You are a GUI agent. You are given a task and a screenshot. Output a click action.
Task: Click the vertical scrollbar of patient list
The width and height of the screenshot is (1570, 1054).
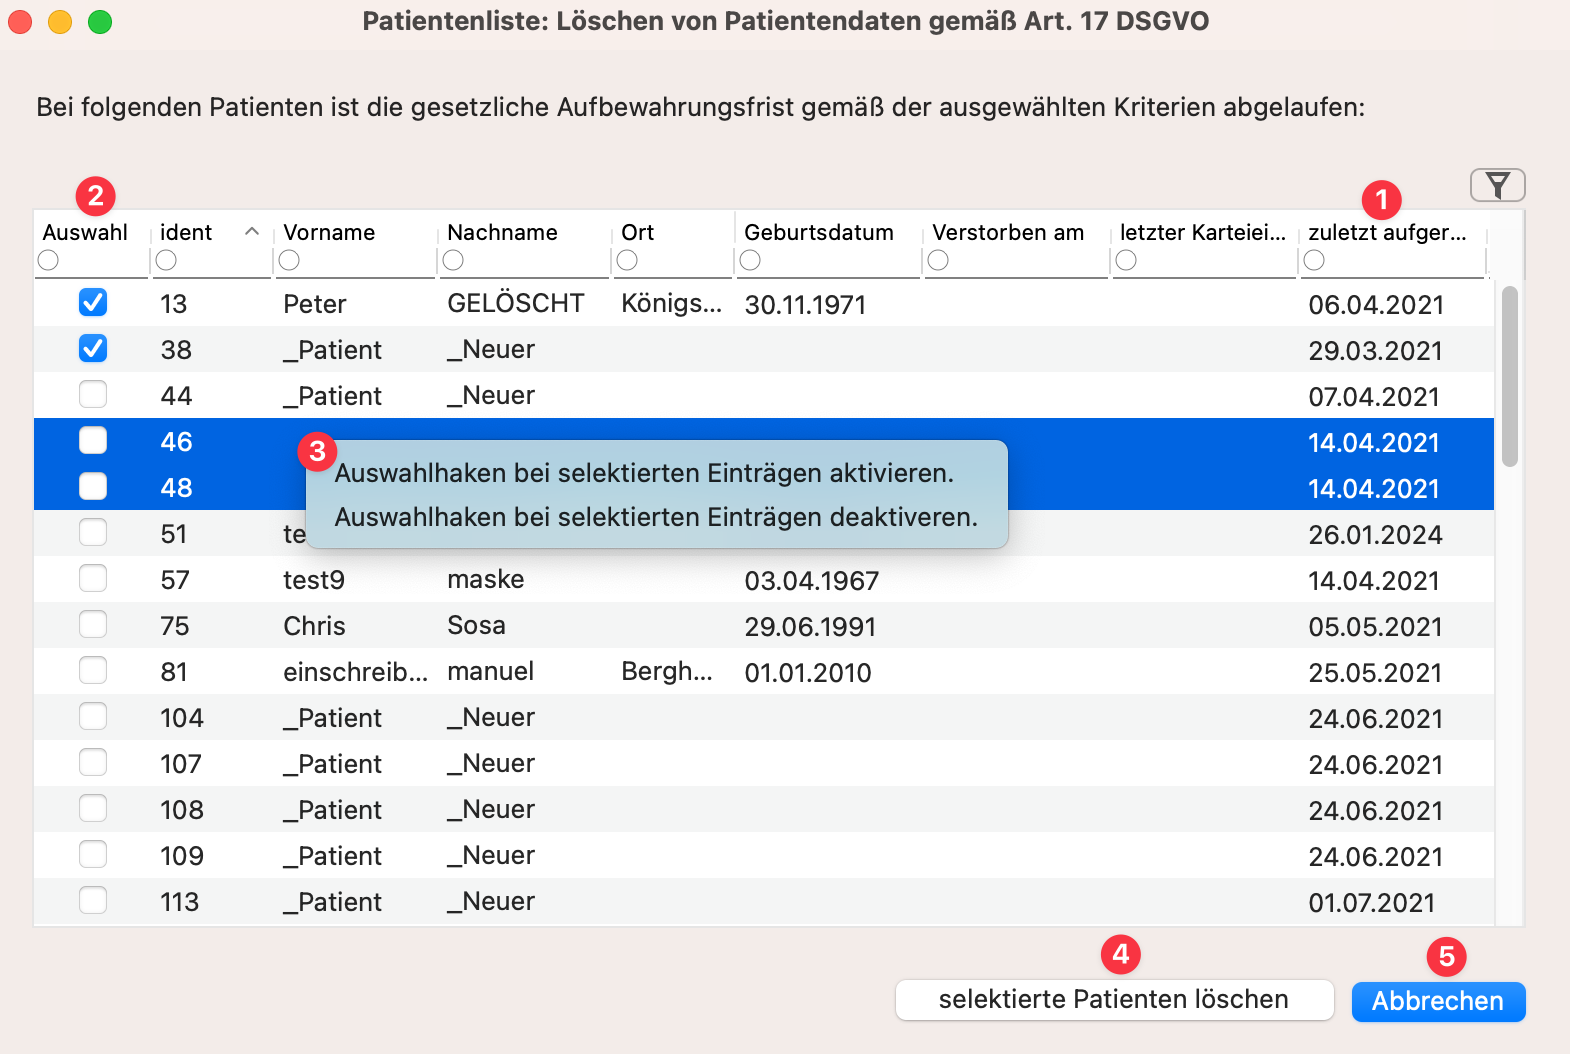[1510, 376]
